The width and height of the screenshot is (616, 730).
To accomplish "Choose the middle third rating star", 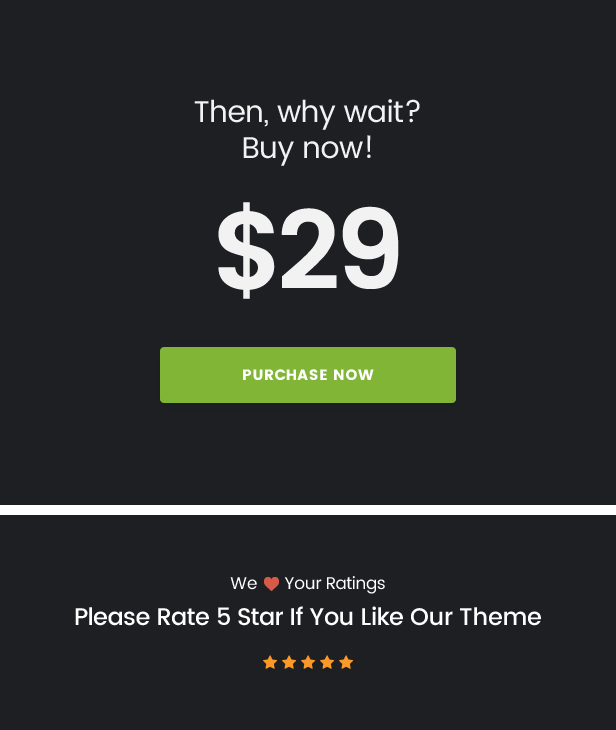I will point(308,662).
